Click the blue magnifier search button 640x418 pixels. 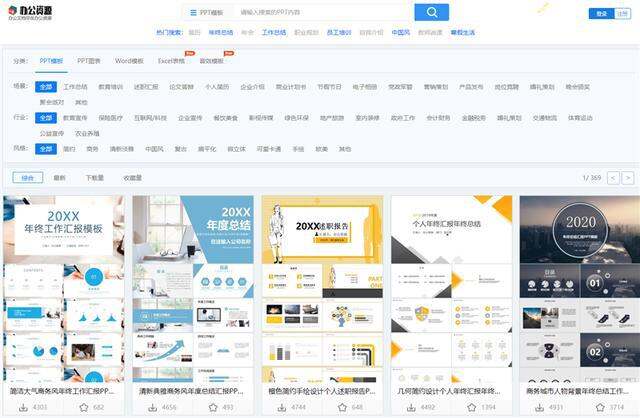pyautogui.click(x=431, y=12)
